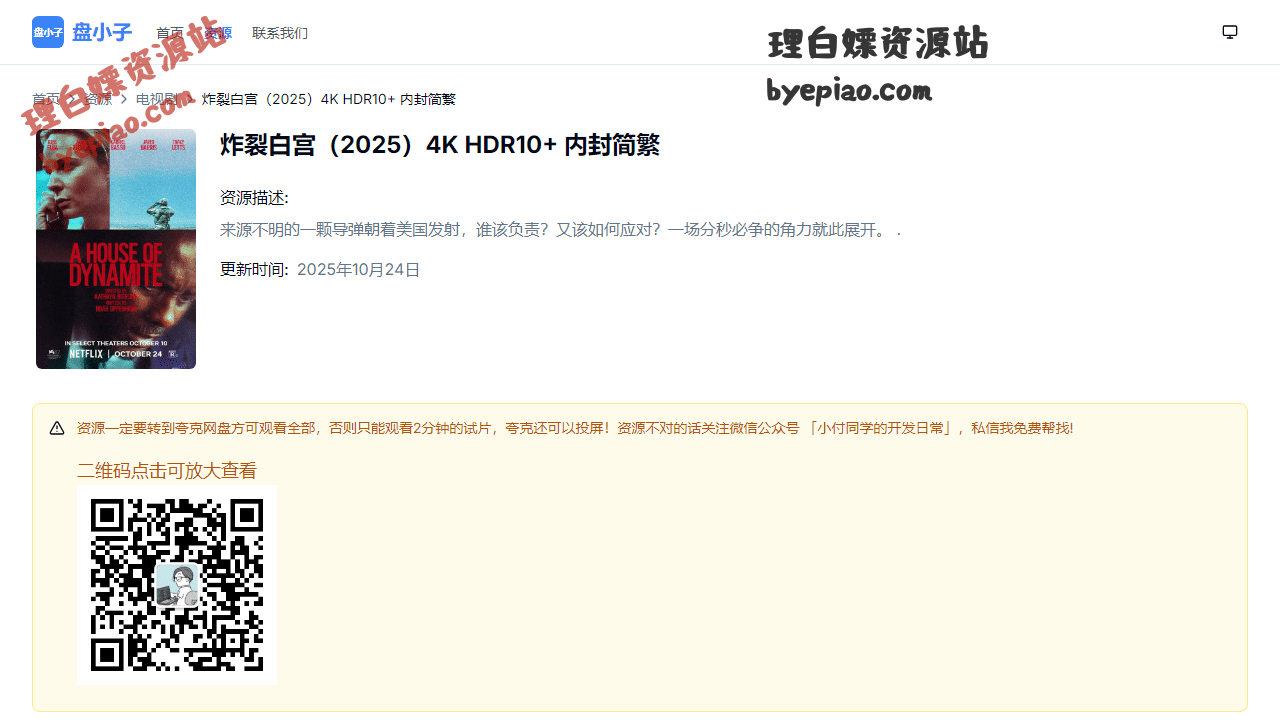
Task: Click the 炸裂白宫（2025）4K HDR10+ heading
Action: coord(440,145)
